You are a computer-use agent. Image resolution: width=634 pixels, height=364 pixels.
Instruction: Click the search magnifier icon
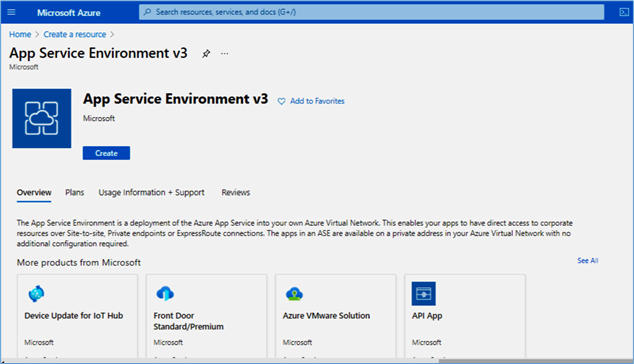(148, 12)
